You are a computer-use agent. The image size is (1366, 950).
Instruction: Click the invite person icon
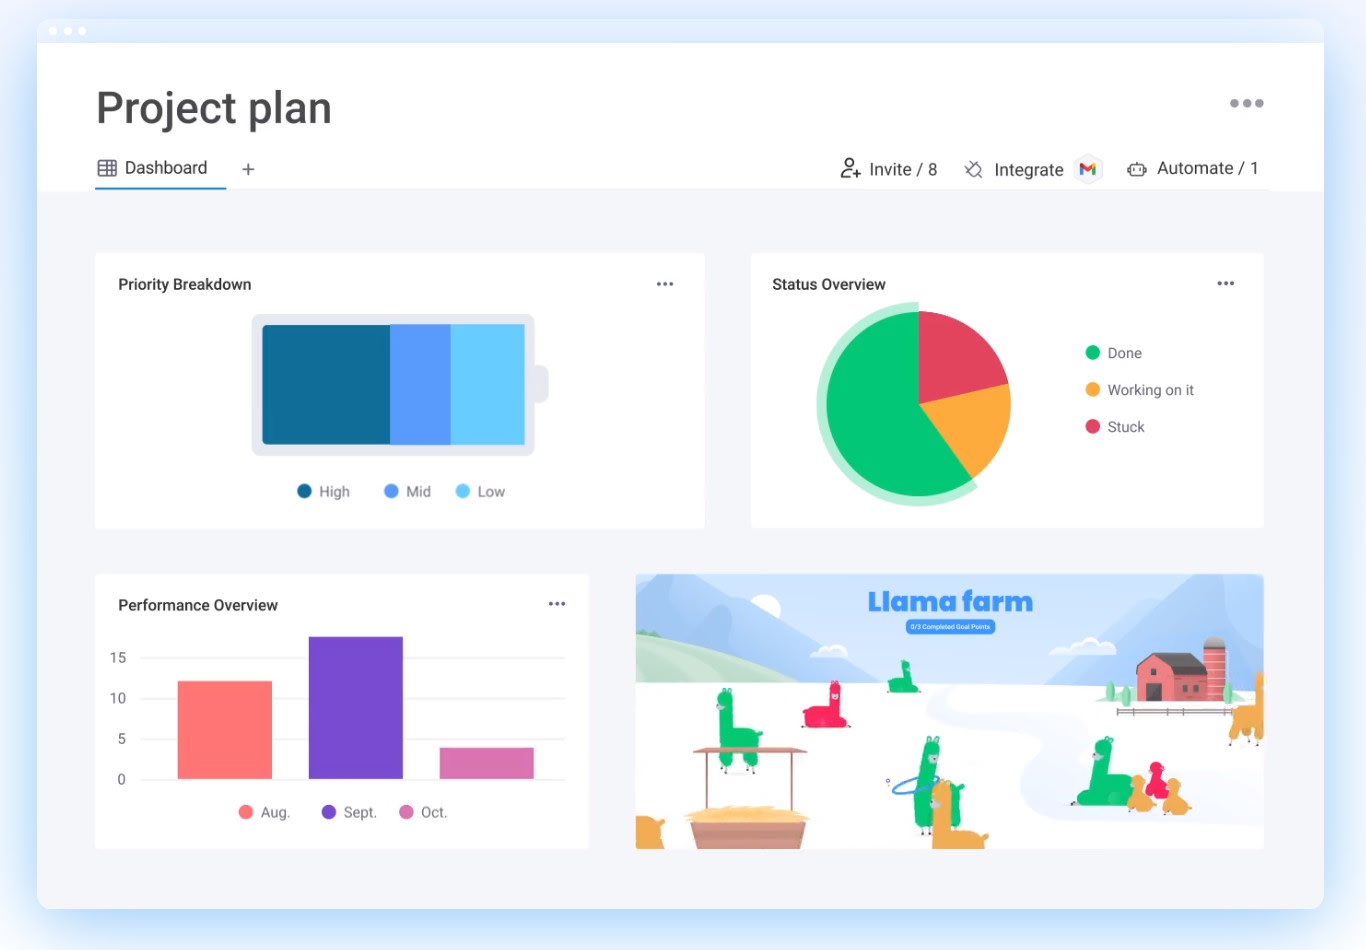(850, 168)
